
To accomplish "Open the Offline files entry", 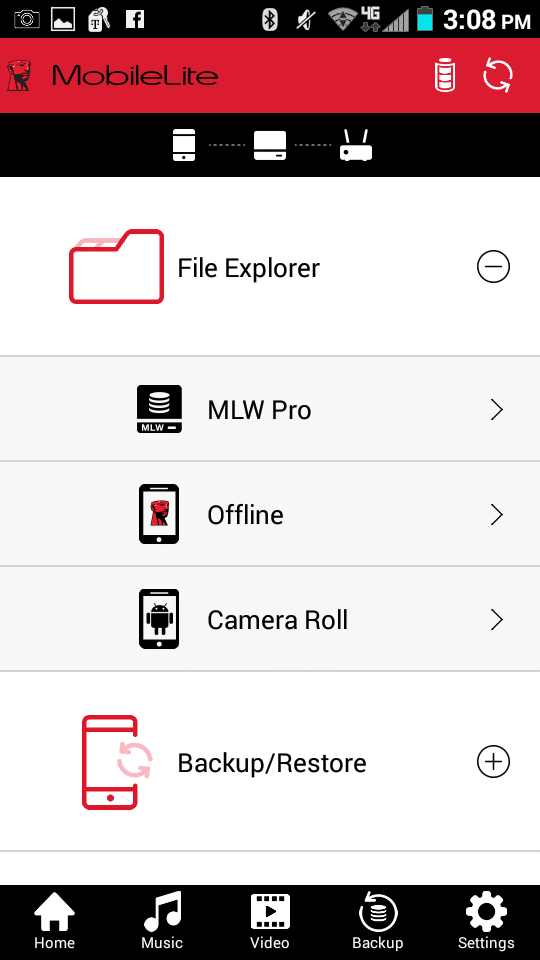I will pyautogui.click(x=270, y=514).
